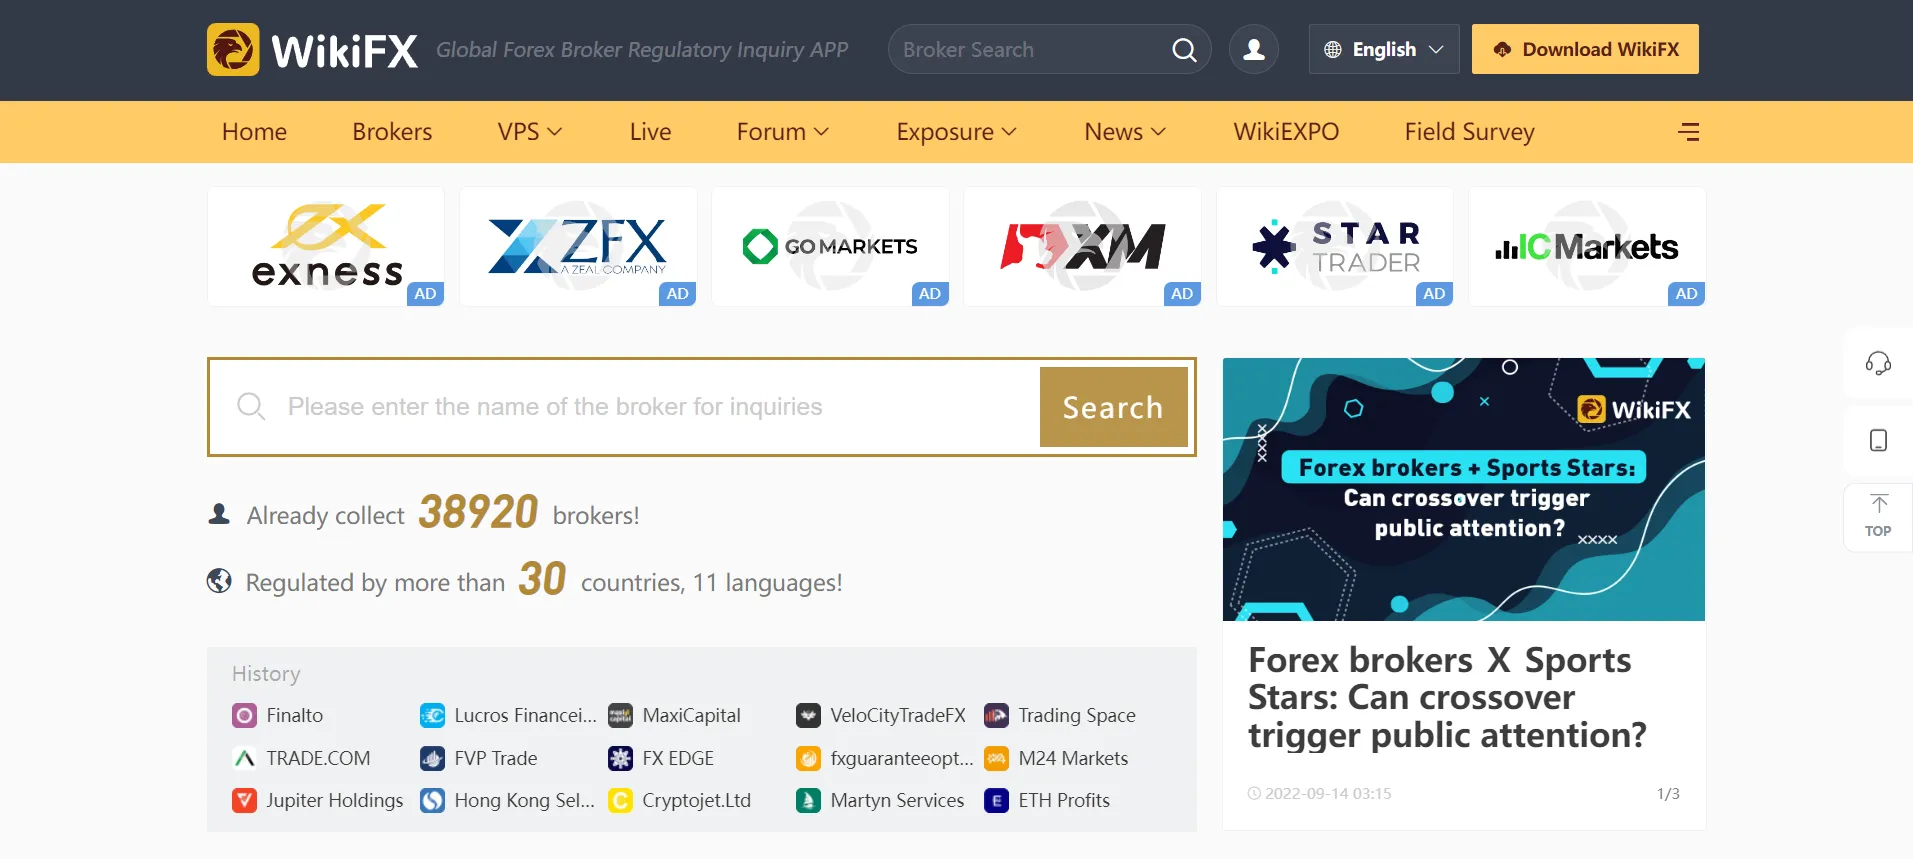This screenshot has height=859, width=1913.
Task: Click the globe icon beside English
Action: click(1333, 50)
